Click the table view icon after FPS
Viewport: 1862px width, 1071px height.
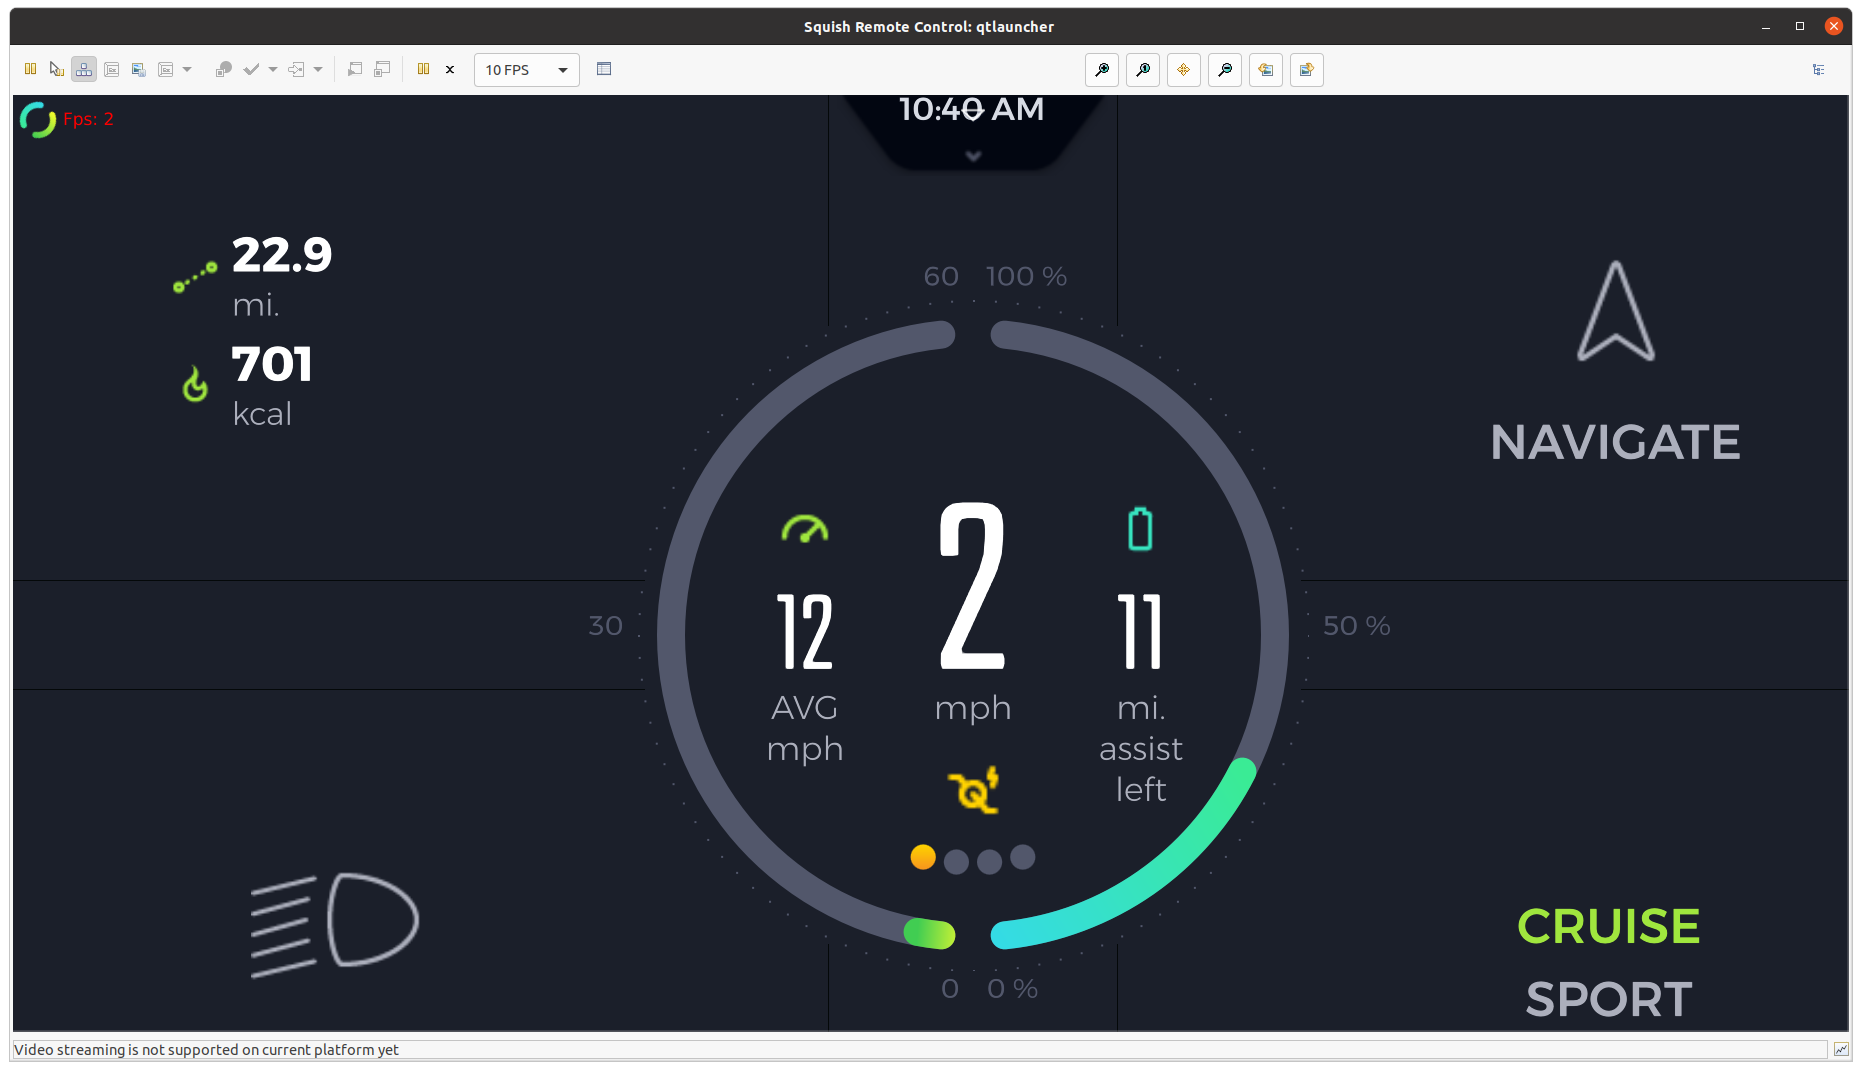point(604,69)
